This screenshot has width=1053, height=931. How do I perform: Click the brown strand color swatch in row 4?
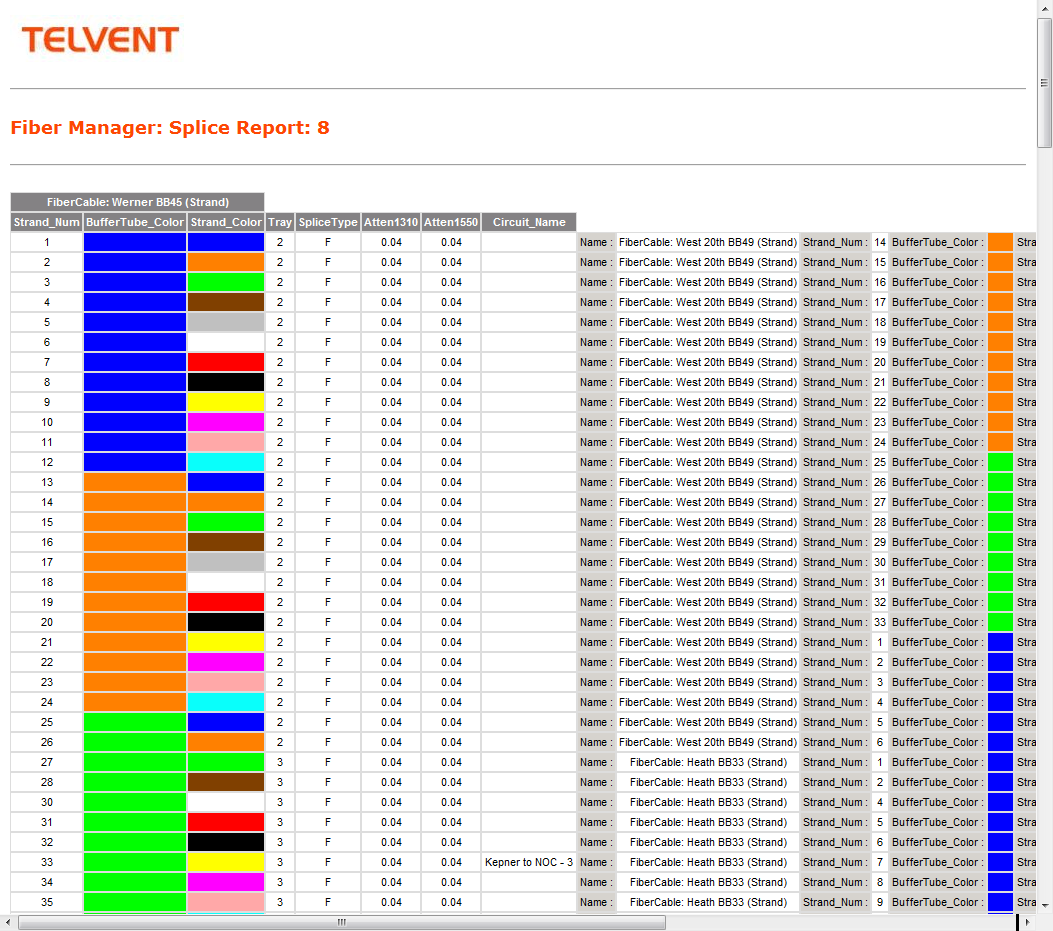pyautogui.click(x=226, y=302)
